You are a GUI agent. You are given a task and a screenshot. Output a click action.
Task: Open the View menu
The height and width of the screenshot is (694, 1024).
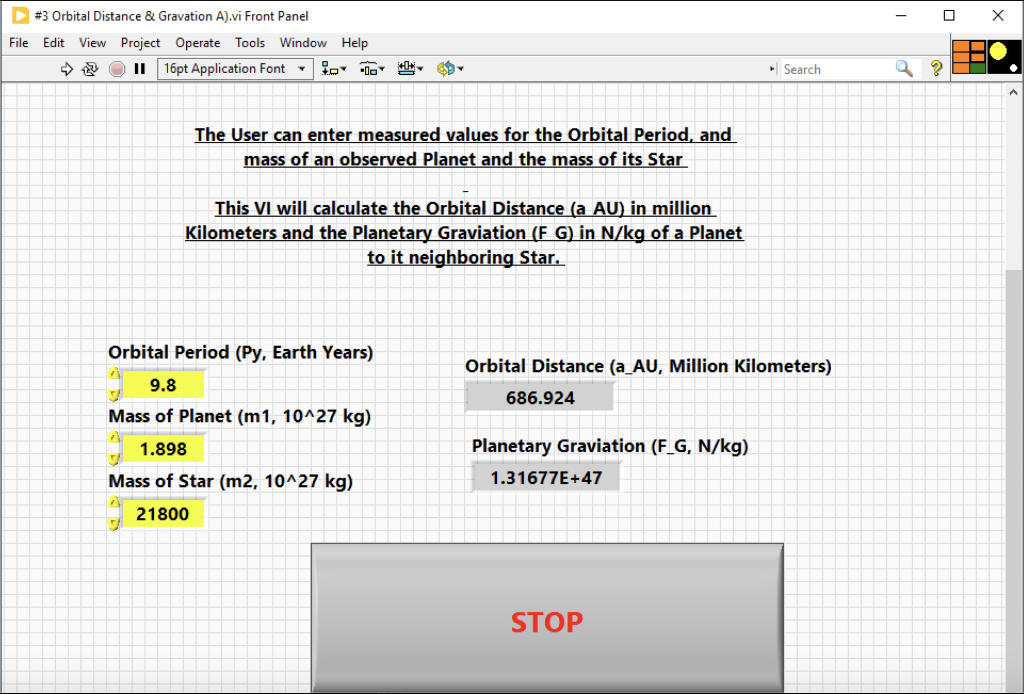click(92, 43)
